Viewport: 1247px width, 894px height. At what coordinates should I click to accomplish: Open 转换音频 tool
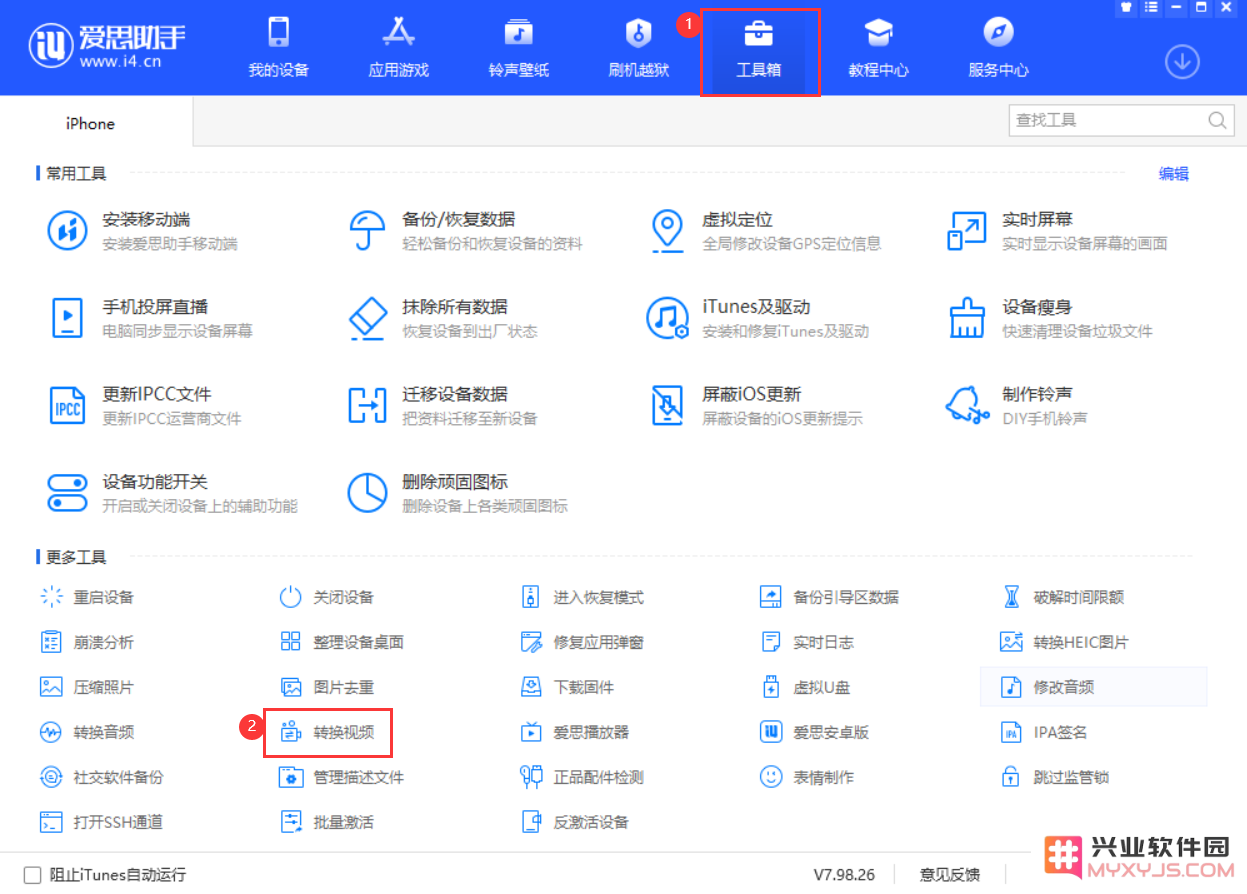tap(87, 732)
